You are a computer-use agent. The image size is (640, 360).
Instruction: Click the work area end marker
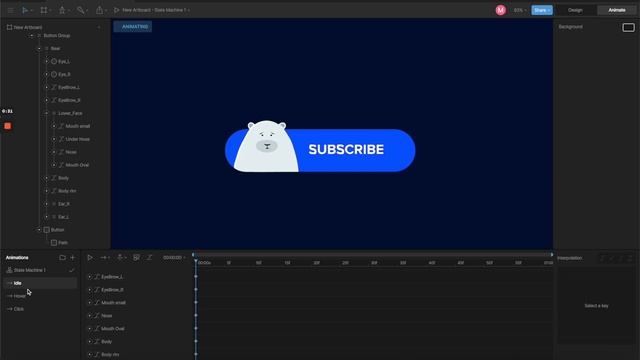[552, 255]
